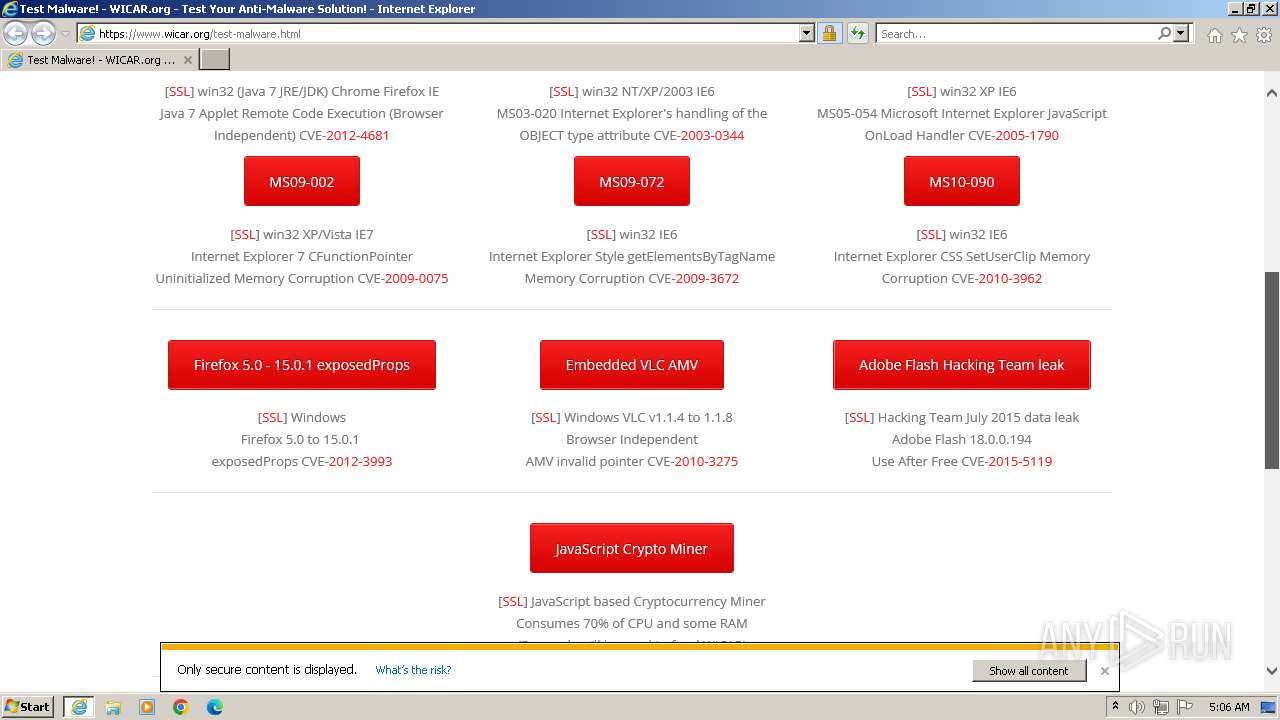The image size is (1280, 720).
Task: Open SSL link for JavaScript based Cryptocurrency Miner
Action: click(513, 601)
